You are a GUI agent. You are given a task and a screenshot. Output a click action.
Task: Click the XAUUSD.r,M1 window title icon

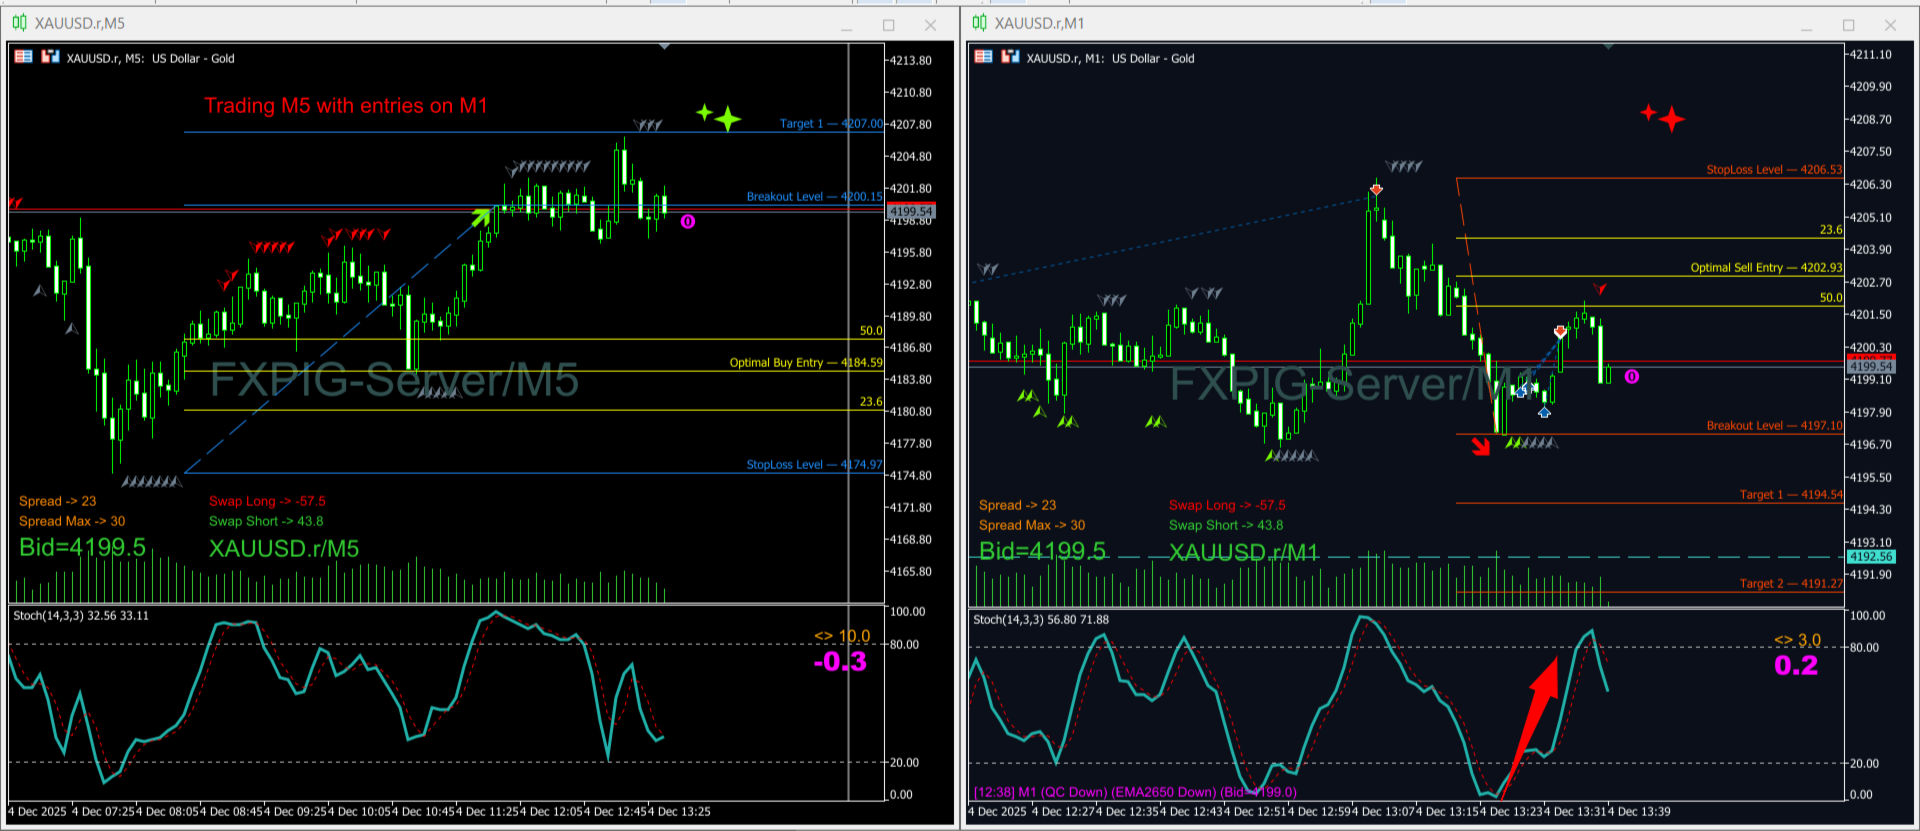point(979,23)
